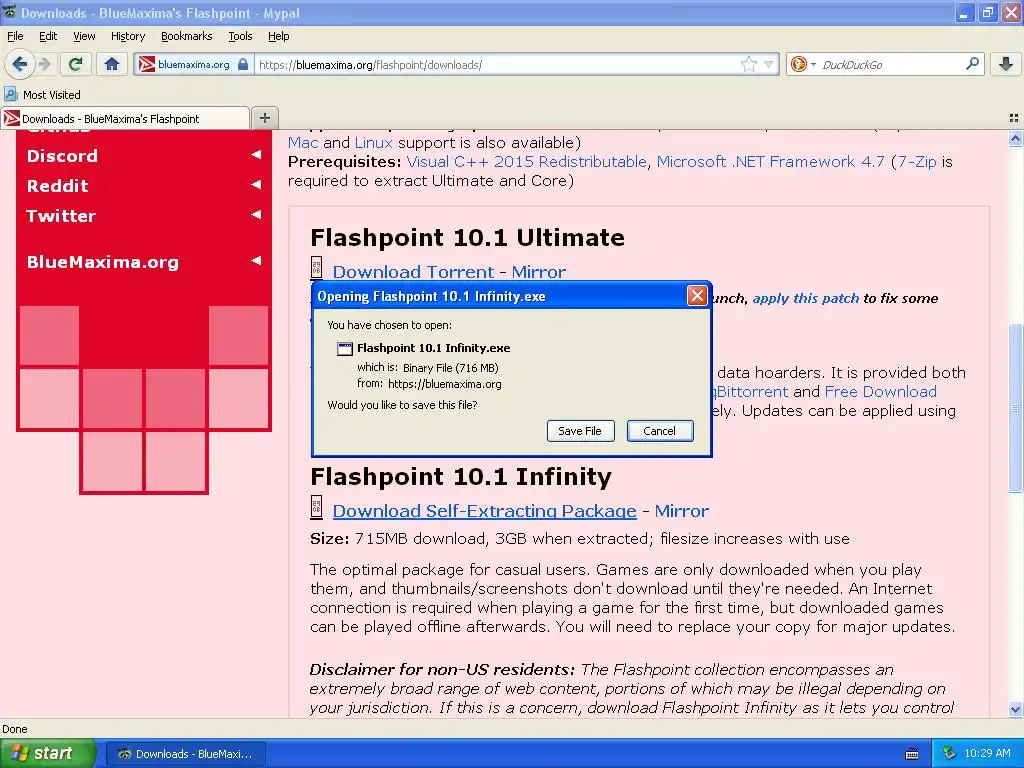Click the page scrollbar down arrow
Screen dimensions: 1024x768
click(1015, 709)
